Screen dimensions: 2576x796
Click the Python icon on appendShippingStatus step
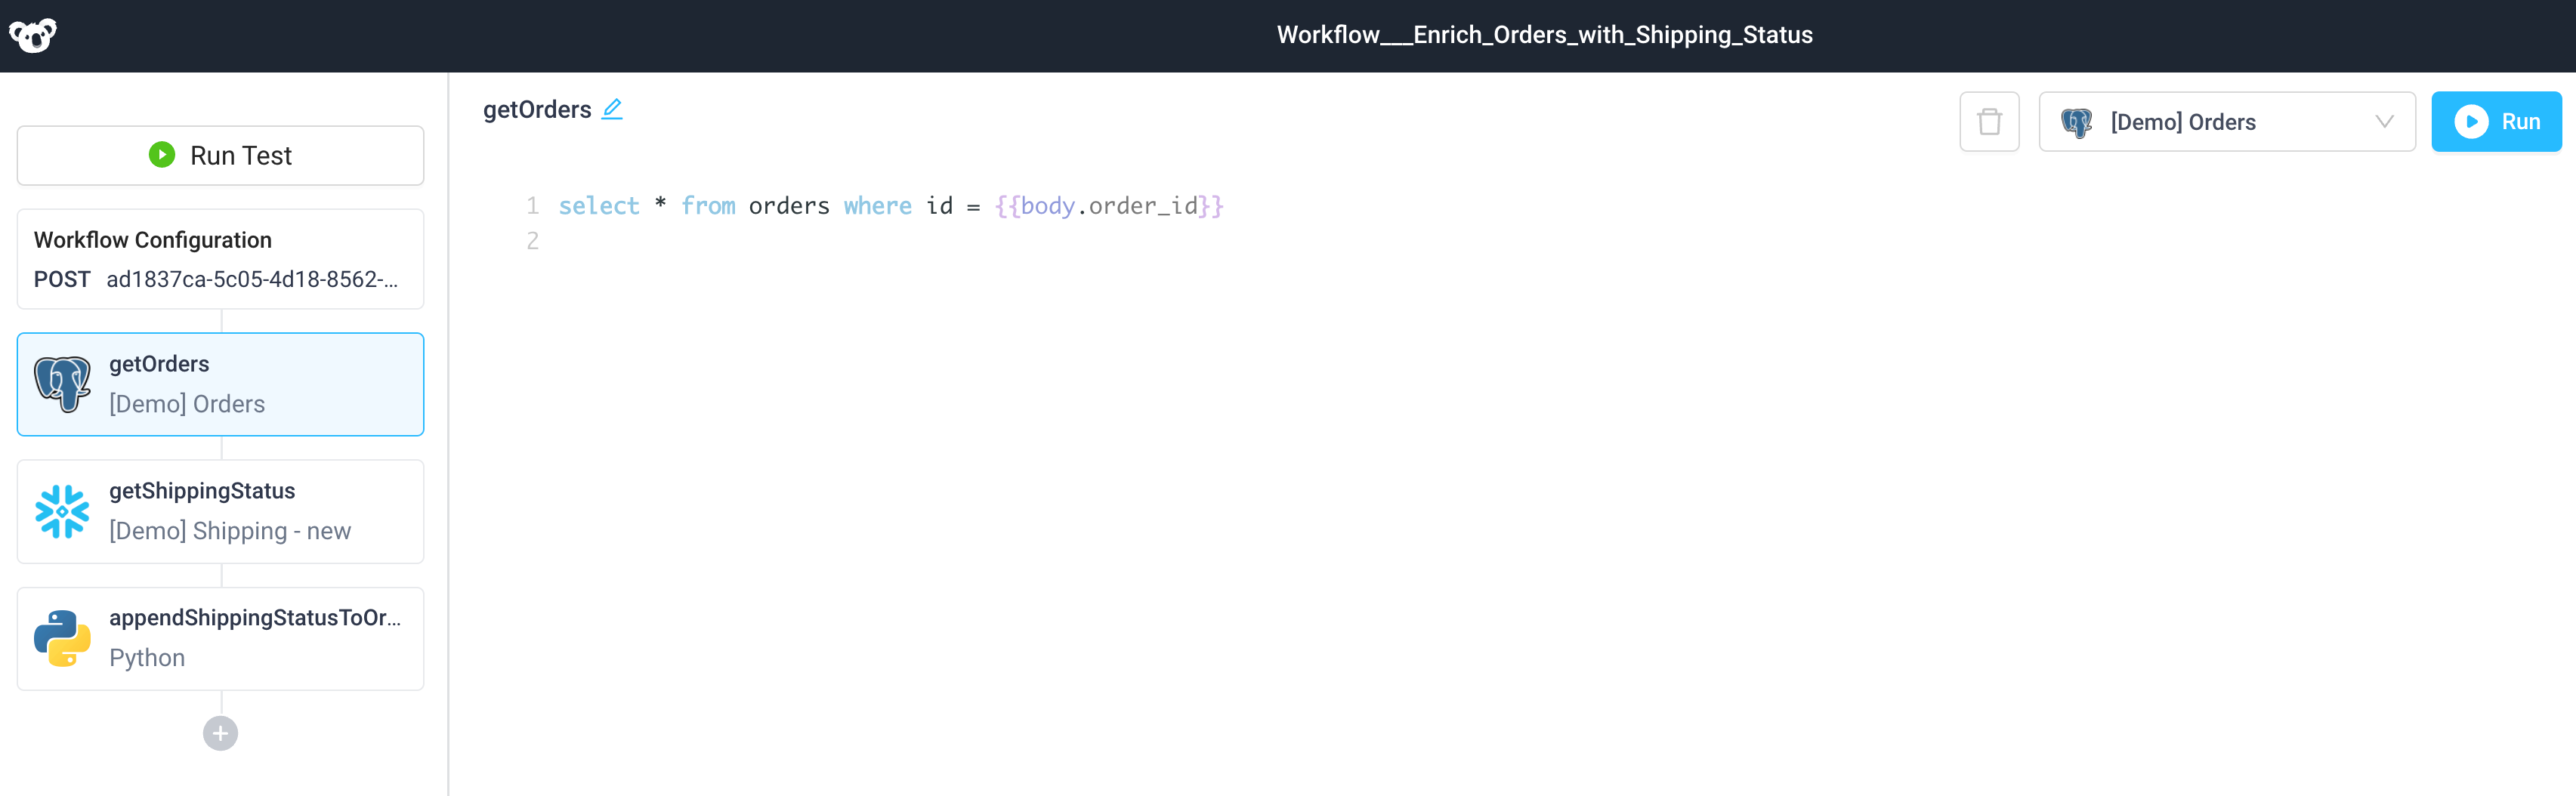(x=62, y=638)
